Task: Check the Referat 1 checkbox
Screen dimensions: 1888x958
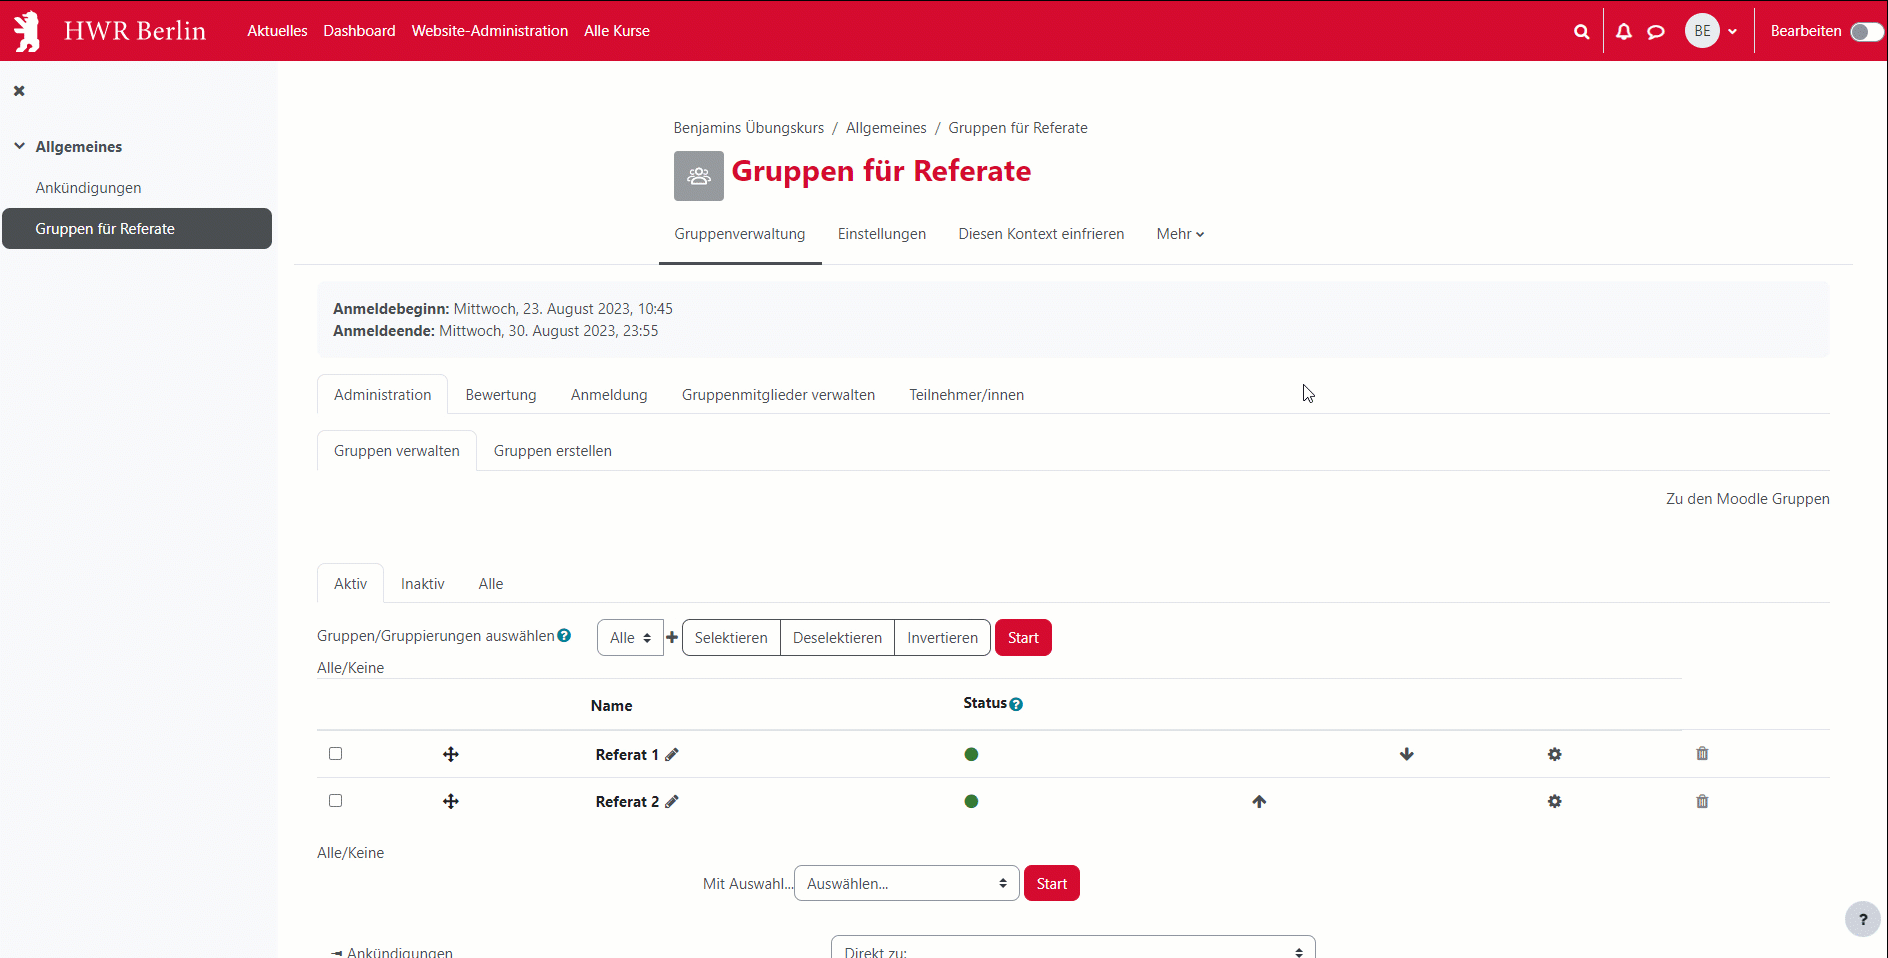Action: [x=336, y=754]
